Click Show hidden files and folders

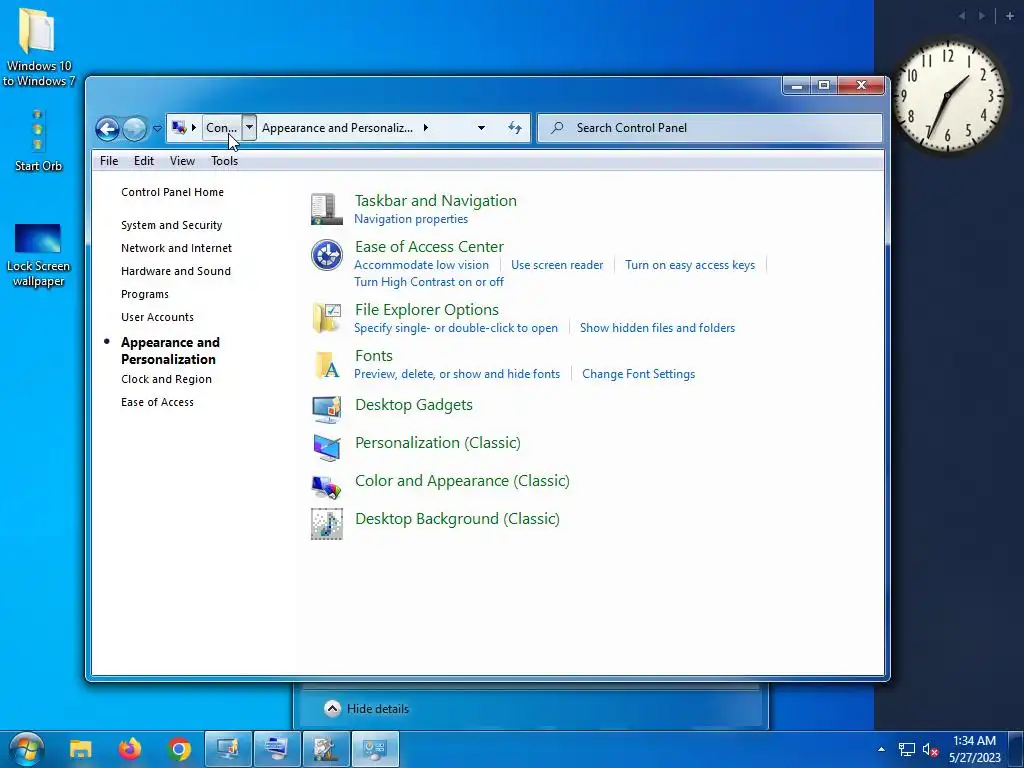tap(657, 328)
